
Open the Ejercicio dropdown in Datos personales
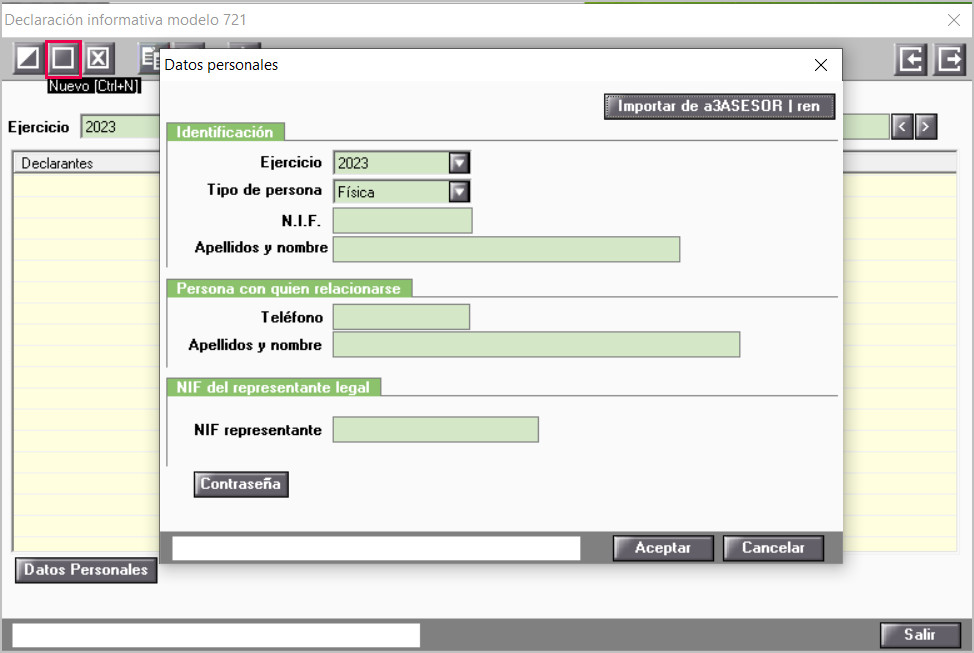click(459, 163)
